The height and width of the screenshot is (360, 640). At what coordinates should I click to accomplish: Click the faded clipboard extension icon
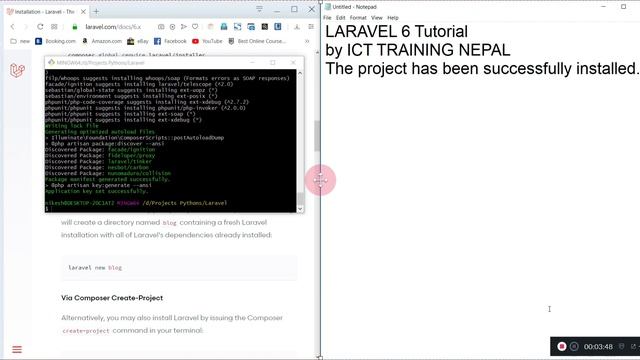(x=211, y=27)
